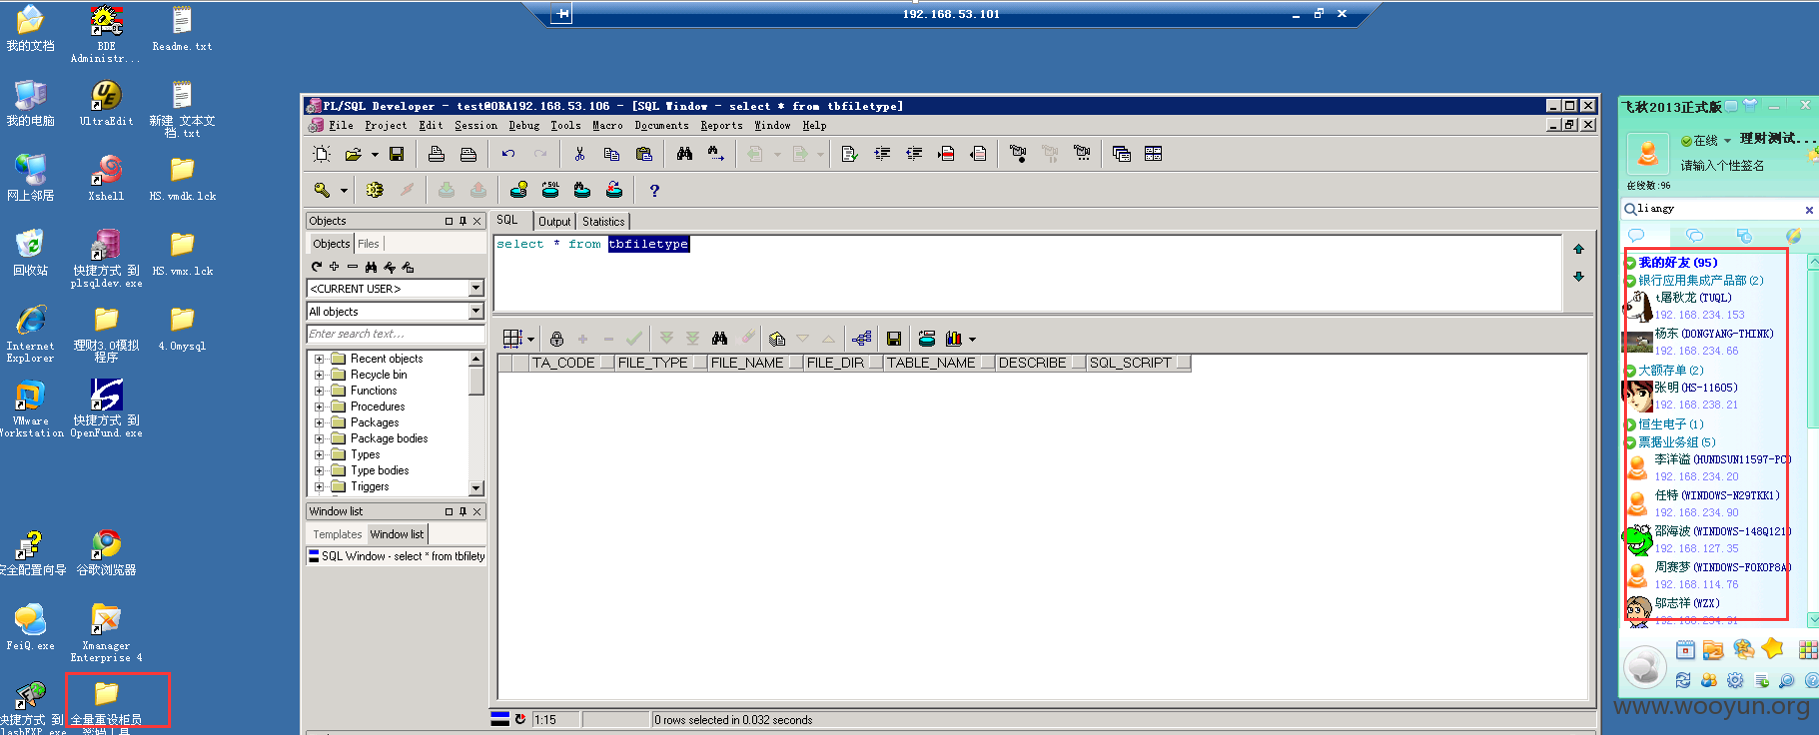
Task: Click the padlock Edit data icon in results toolbar
Action: 557,339
